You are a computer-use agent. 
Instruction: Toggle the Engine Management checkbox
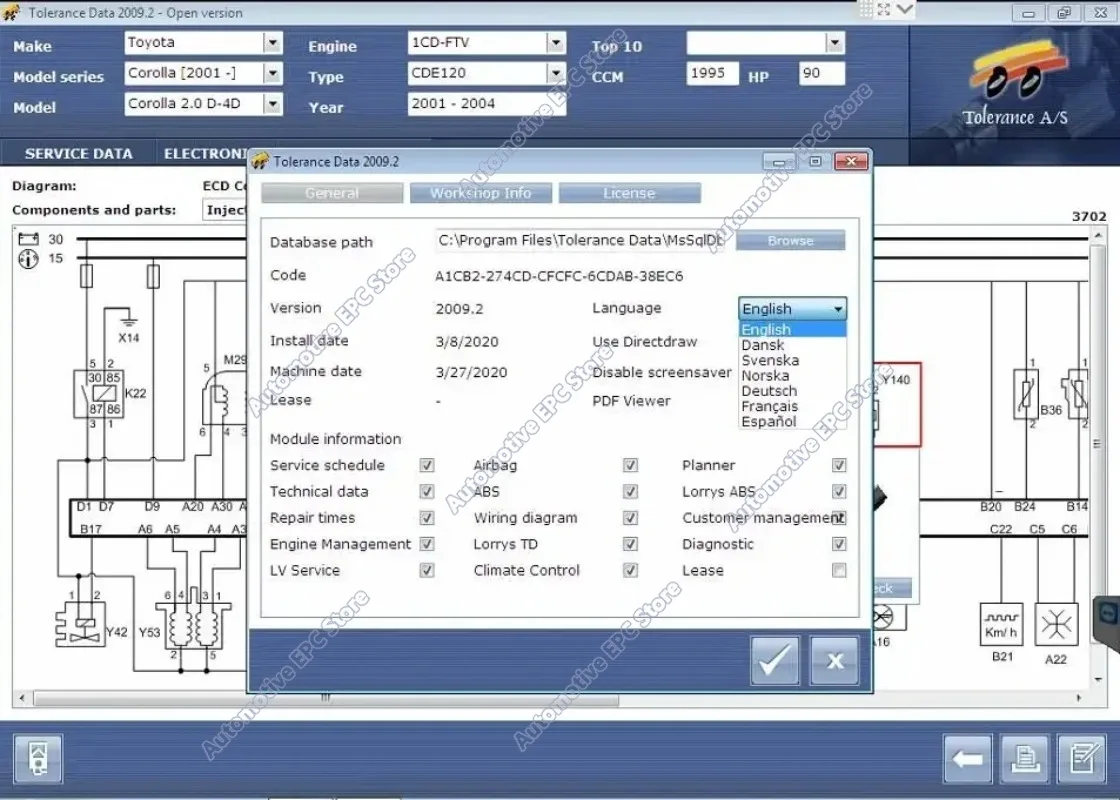coord(426,544)
